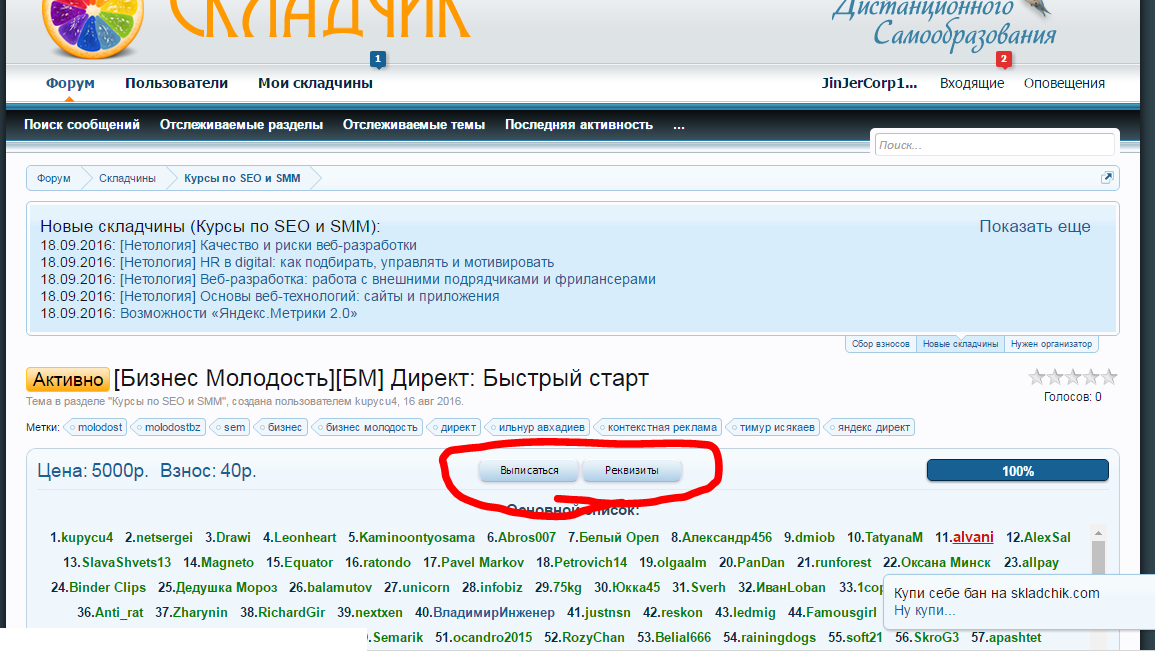Click the molodostbz tag

click(x=167, y=427)
